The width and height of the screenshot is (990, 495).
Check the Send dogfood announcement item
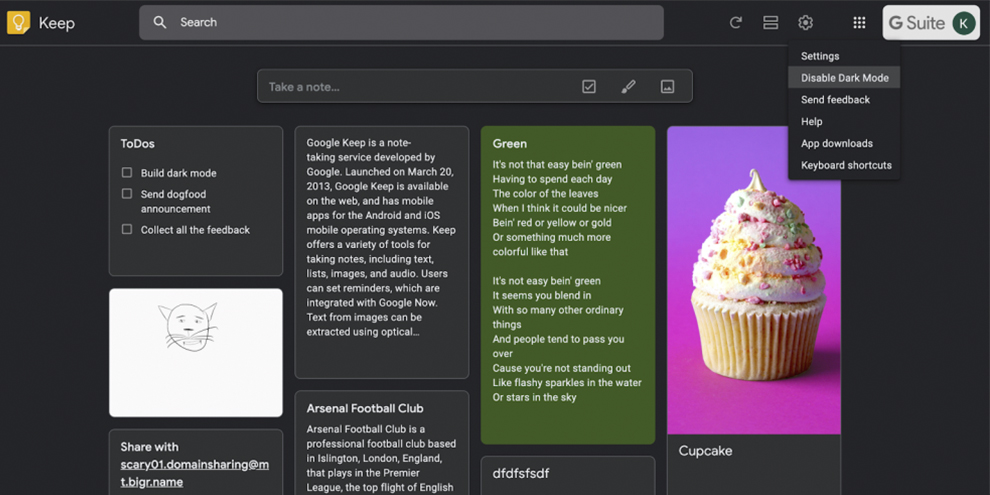(x=127, y=193)
